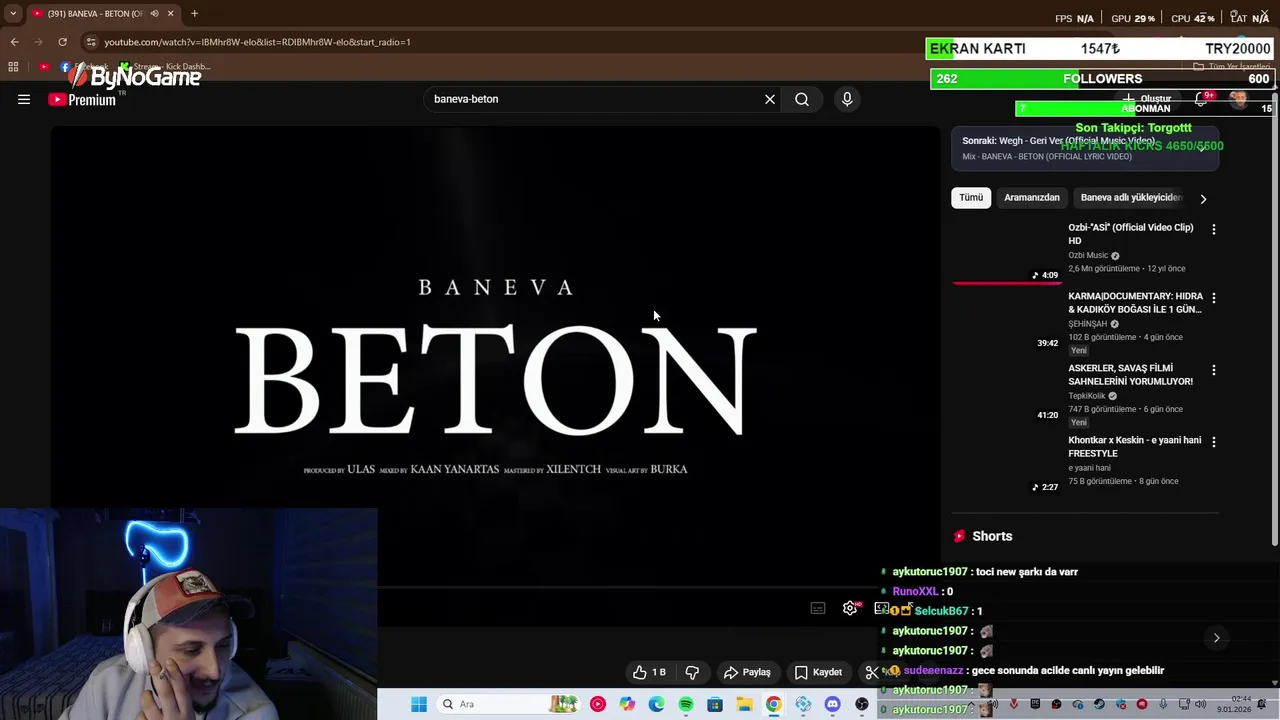Open options for KARMA|DOCUMENTARY video

point(1214,298)
